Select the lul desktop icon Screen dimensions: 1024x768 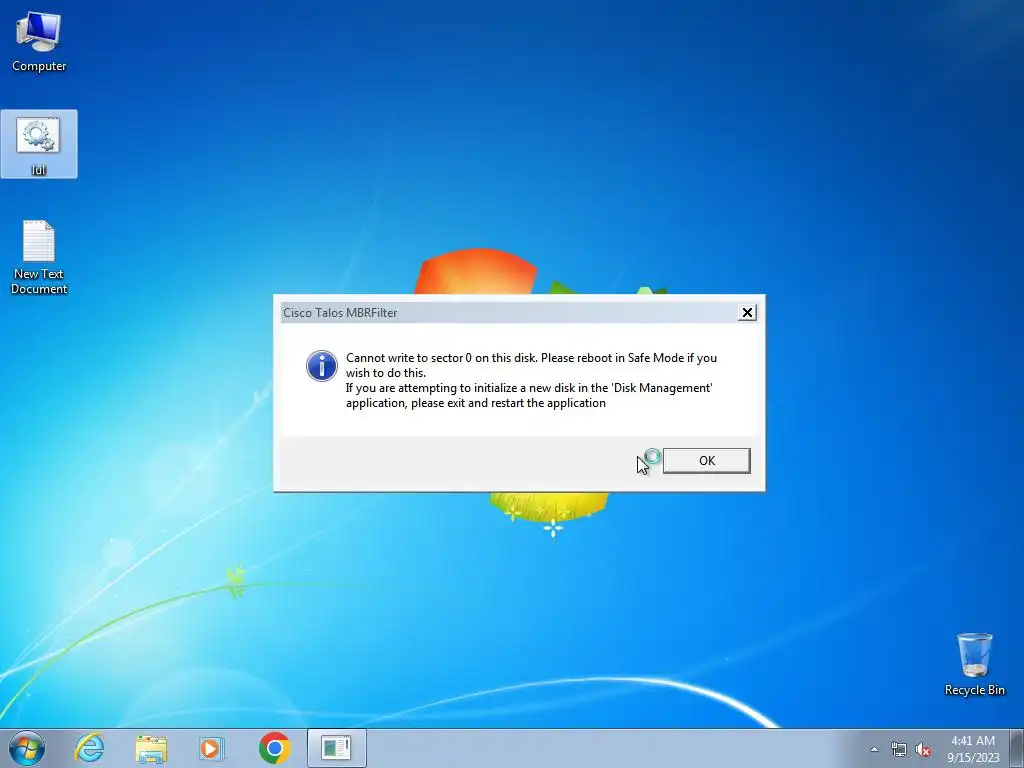39,144
